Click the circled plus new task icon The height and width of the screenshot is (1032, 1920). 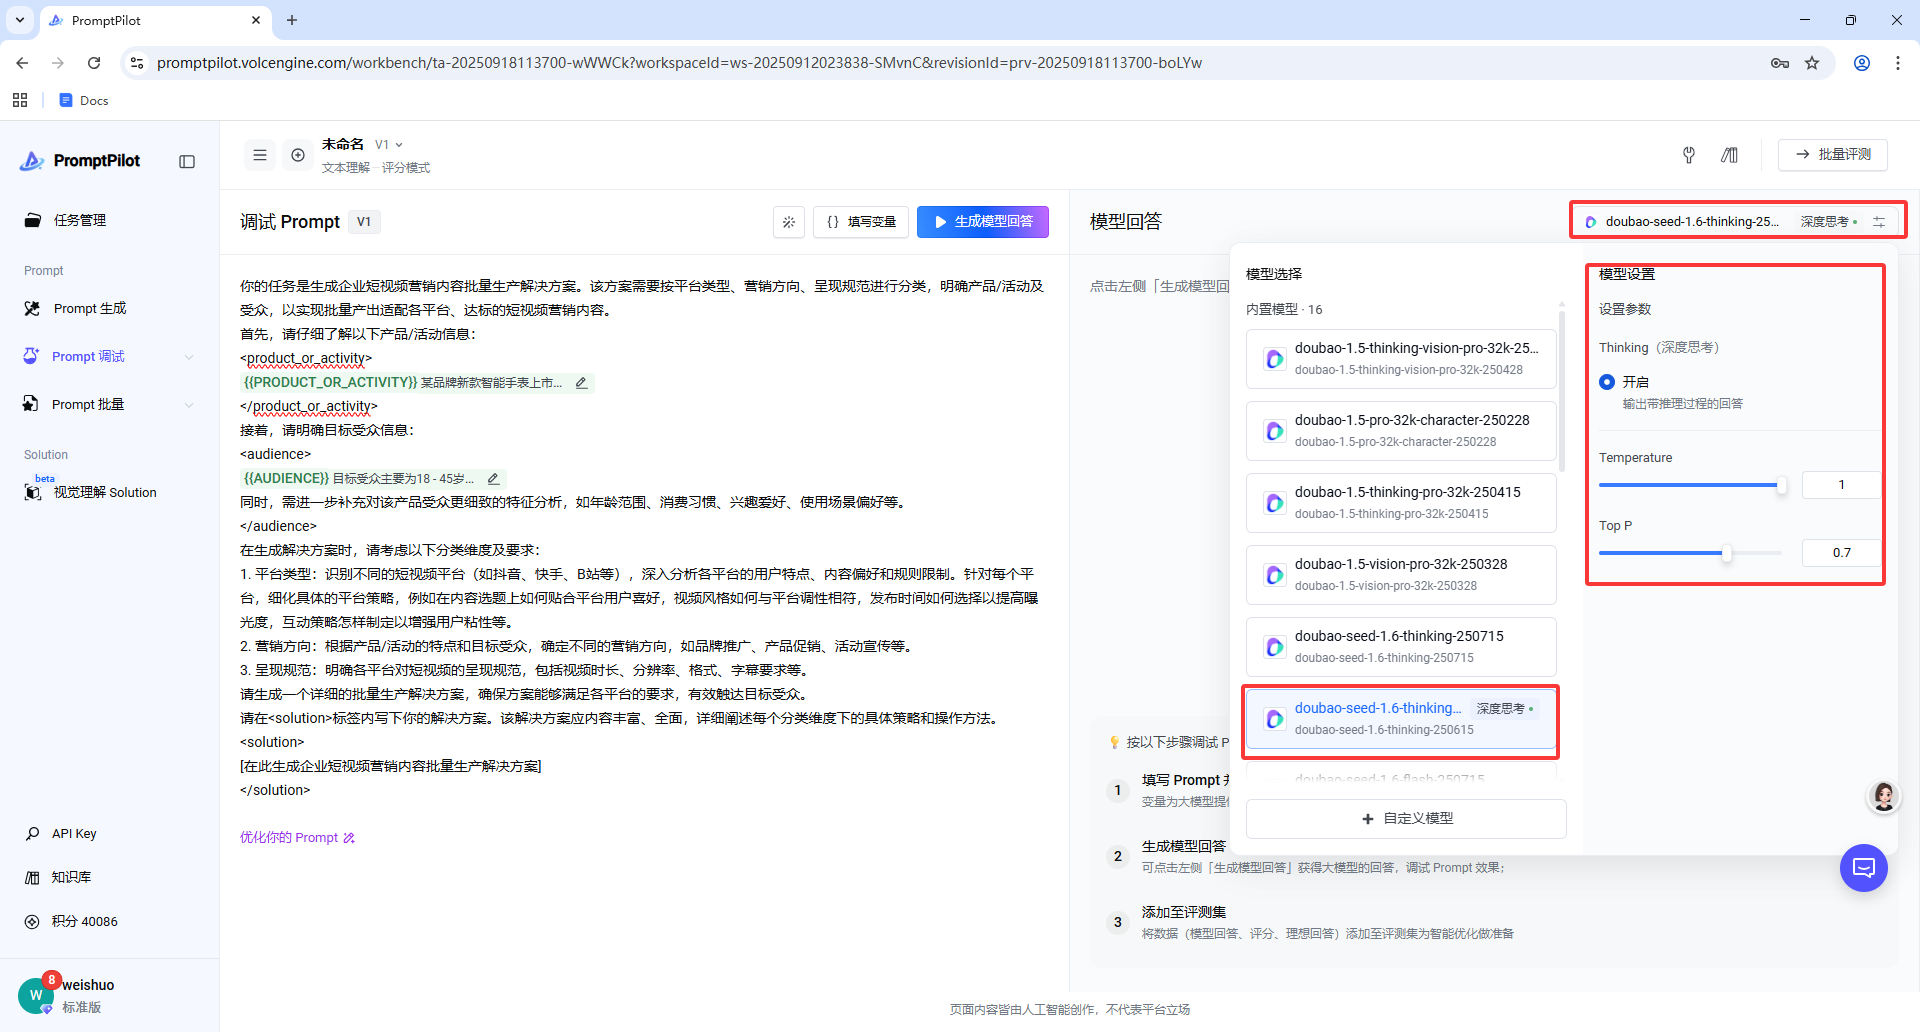(x=298, y=155)
